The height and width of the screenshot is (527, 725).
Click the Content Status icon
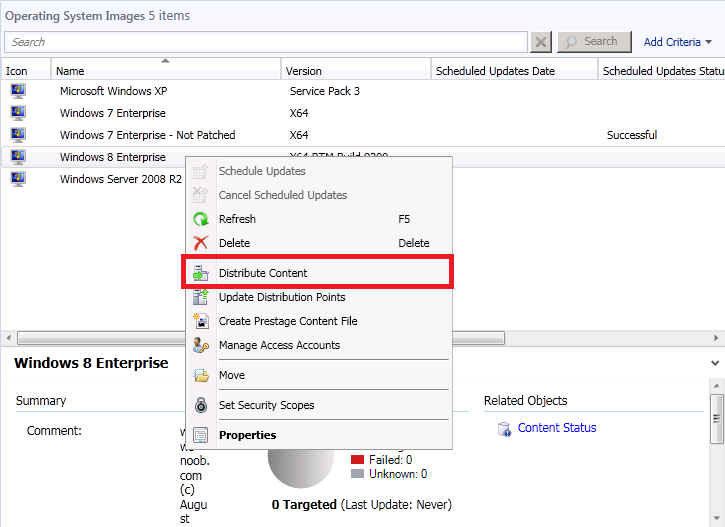504,429
